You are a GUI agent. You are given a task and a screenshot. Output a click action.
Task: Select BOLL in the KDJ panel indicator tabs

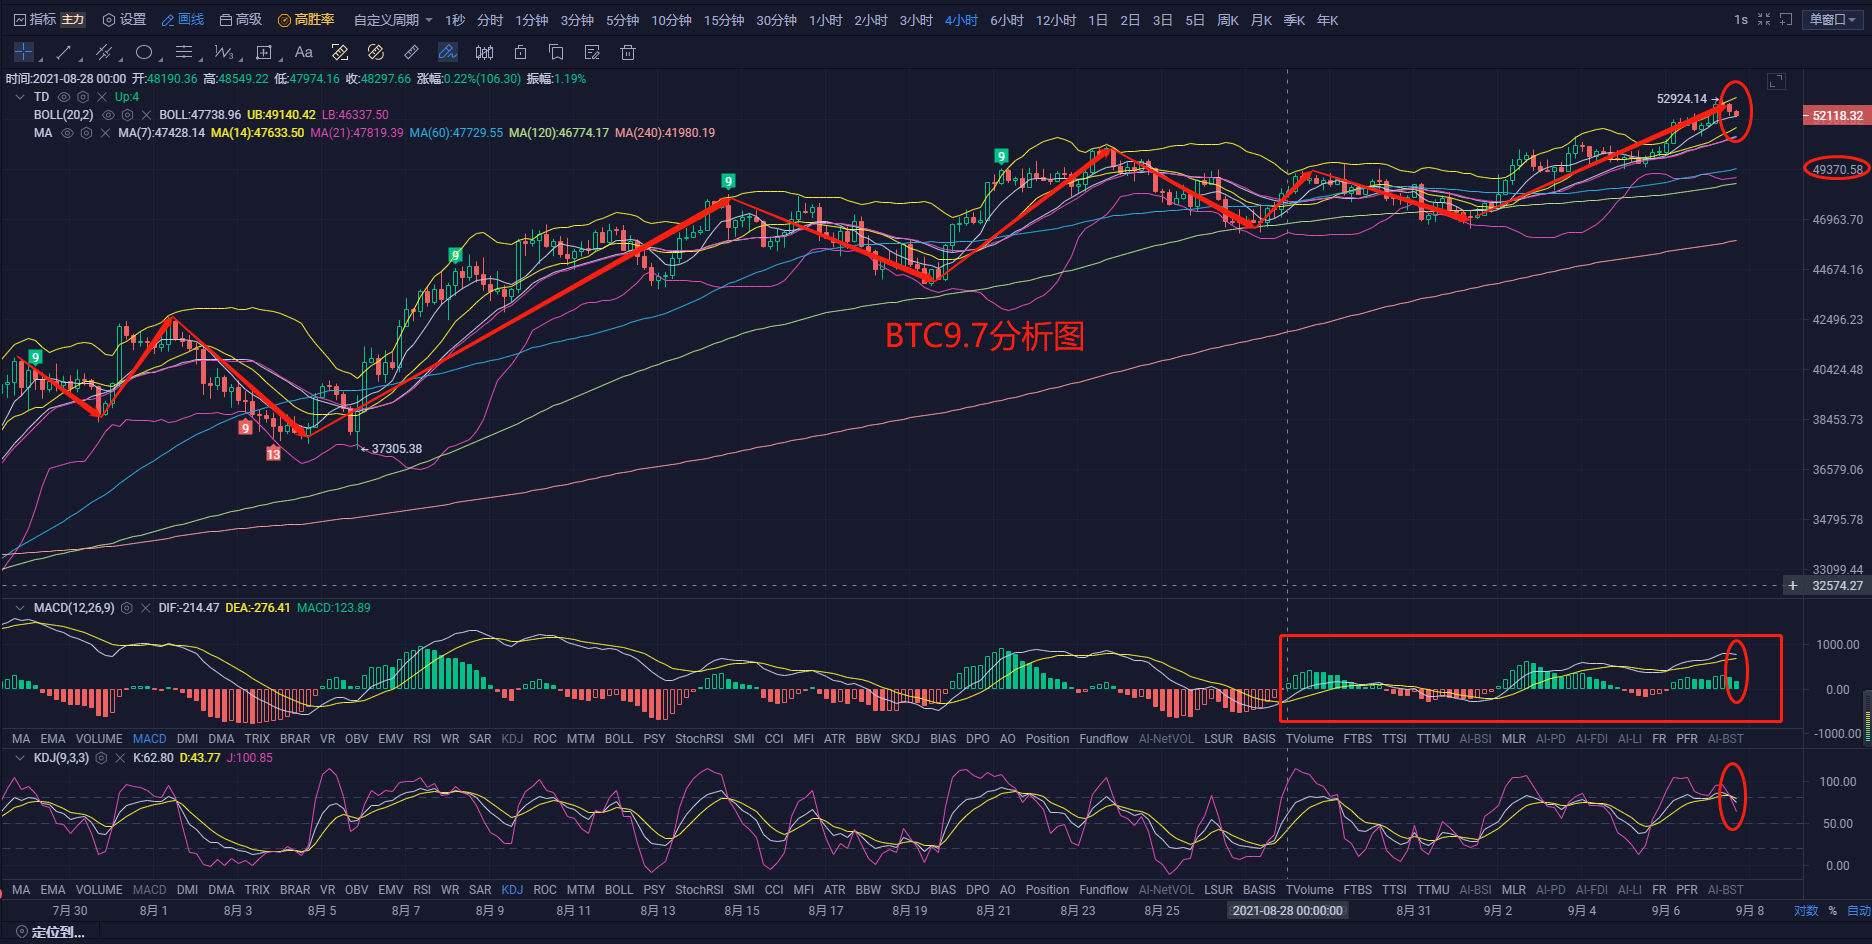pyautogui.click(x=619, y=890)
